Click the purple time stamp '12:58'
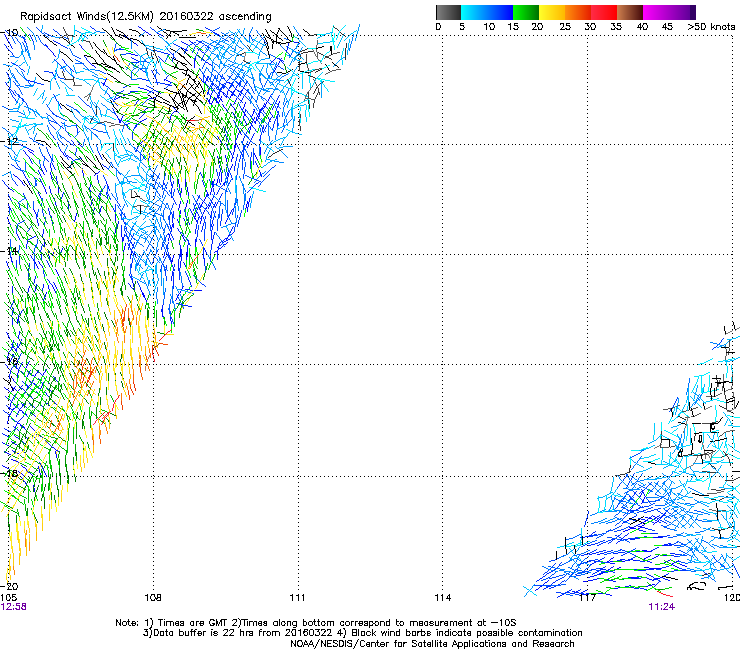This screenshot has height=650, width=740. pos(14,607)
